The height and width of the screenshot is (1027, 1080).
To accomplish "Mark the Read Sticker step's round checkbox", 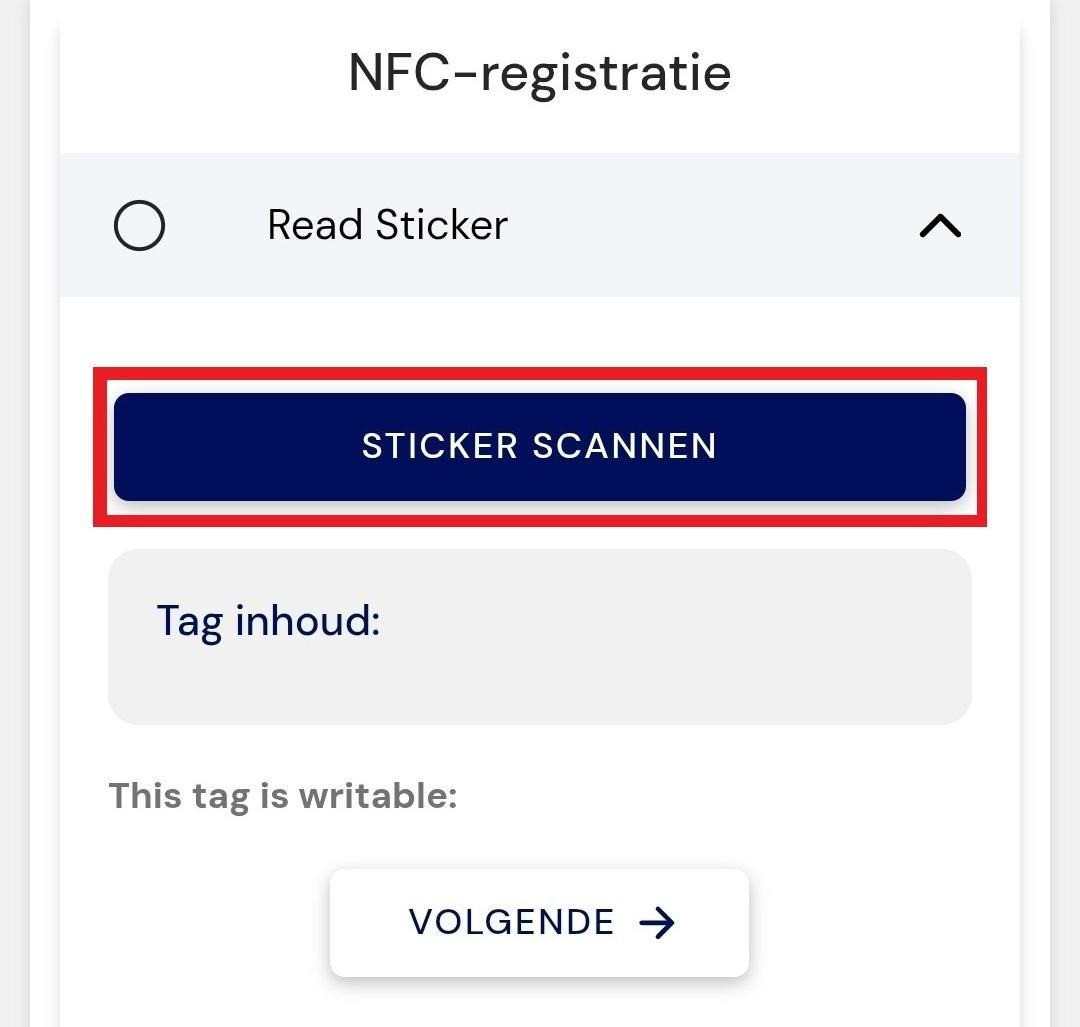I will (x=139, y=225).
